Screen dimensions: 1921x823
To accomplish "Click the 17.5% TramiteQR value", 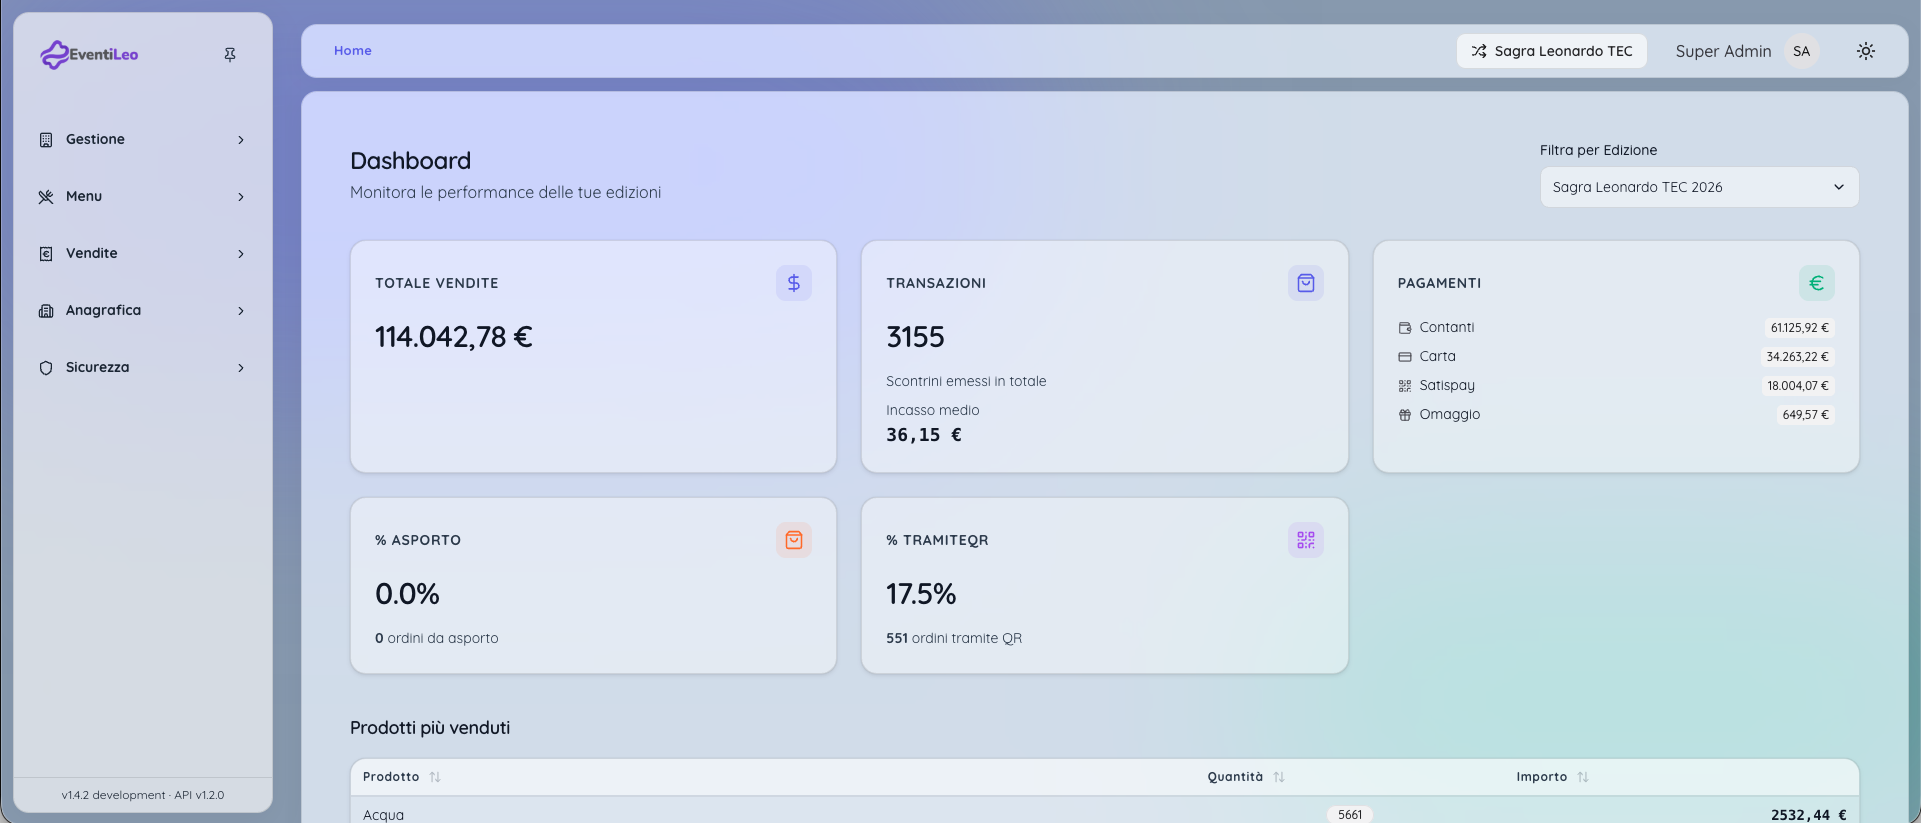I will tap(921, 594).
